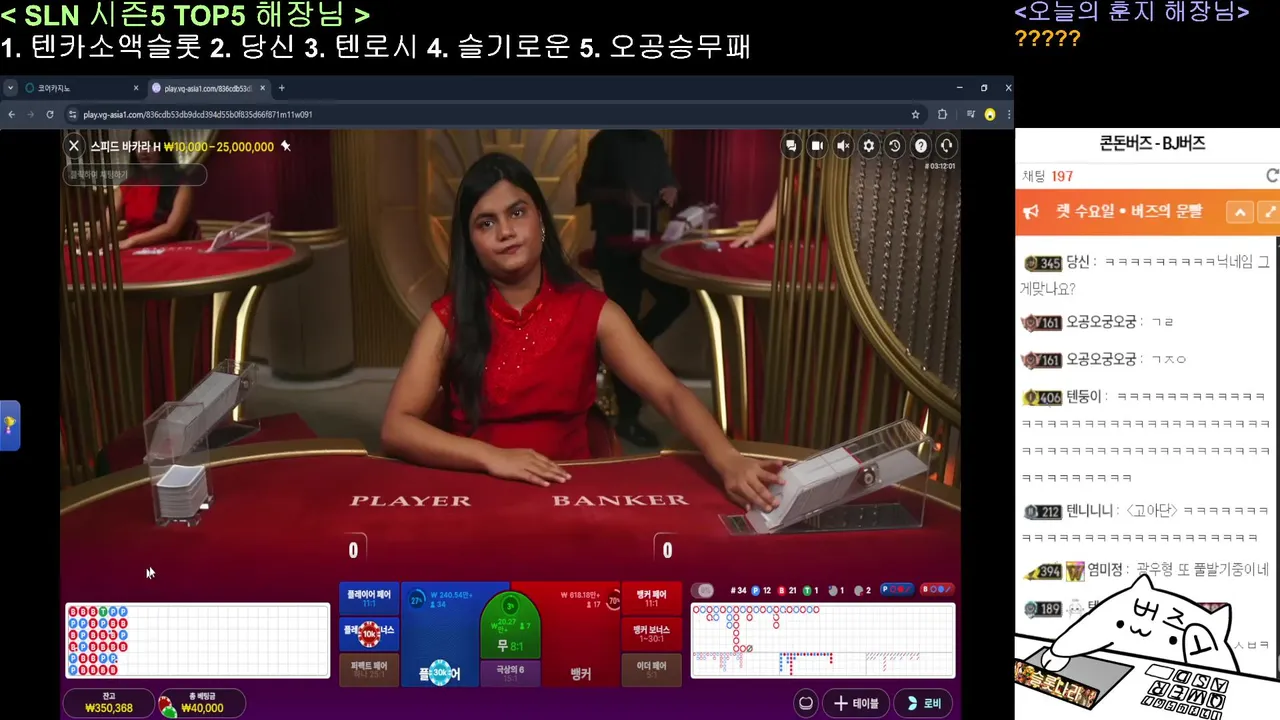The height and width of the screenshot is (720, 1280).
Task: Open the browser tab search dropdown arrow
Action: [11, 88]
